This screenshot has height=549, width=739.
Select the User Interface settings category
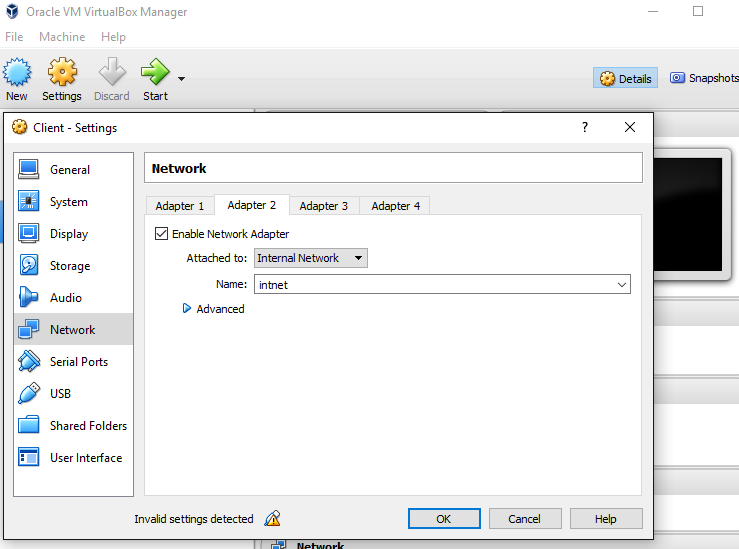[74, 458]
